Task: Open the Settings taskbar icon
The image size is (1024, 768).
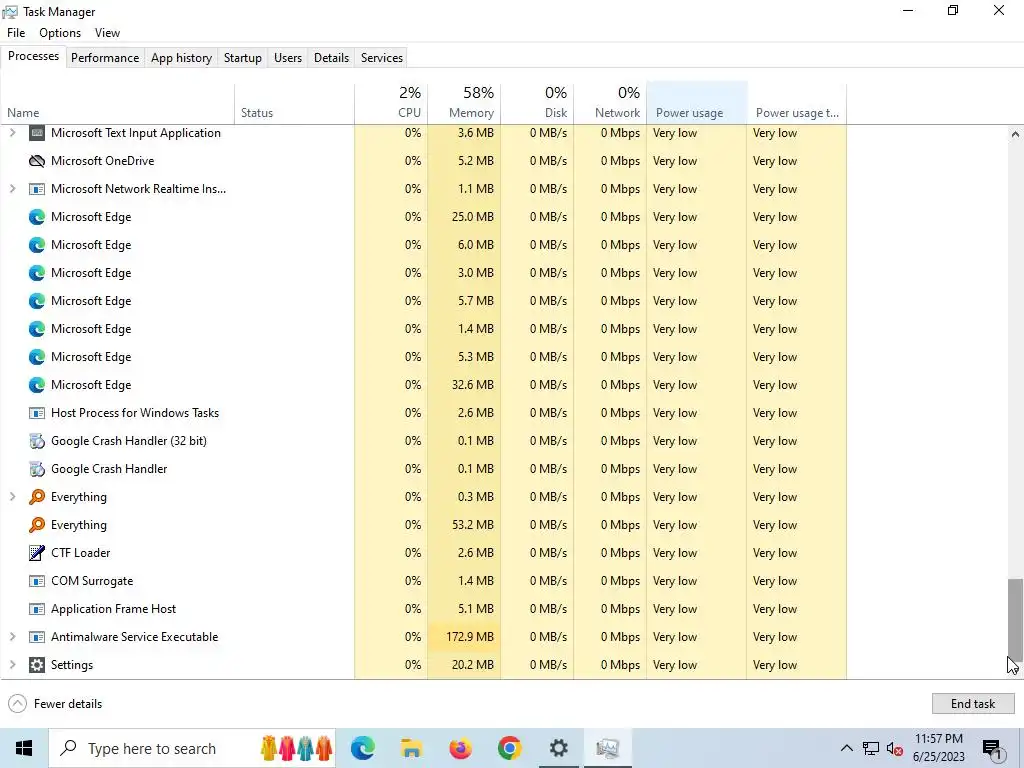Action: coord(558,748)
